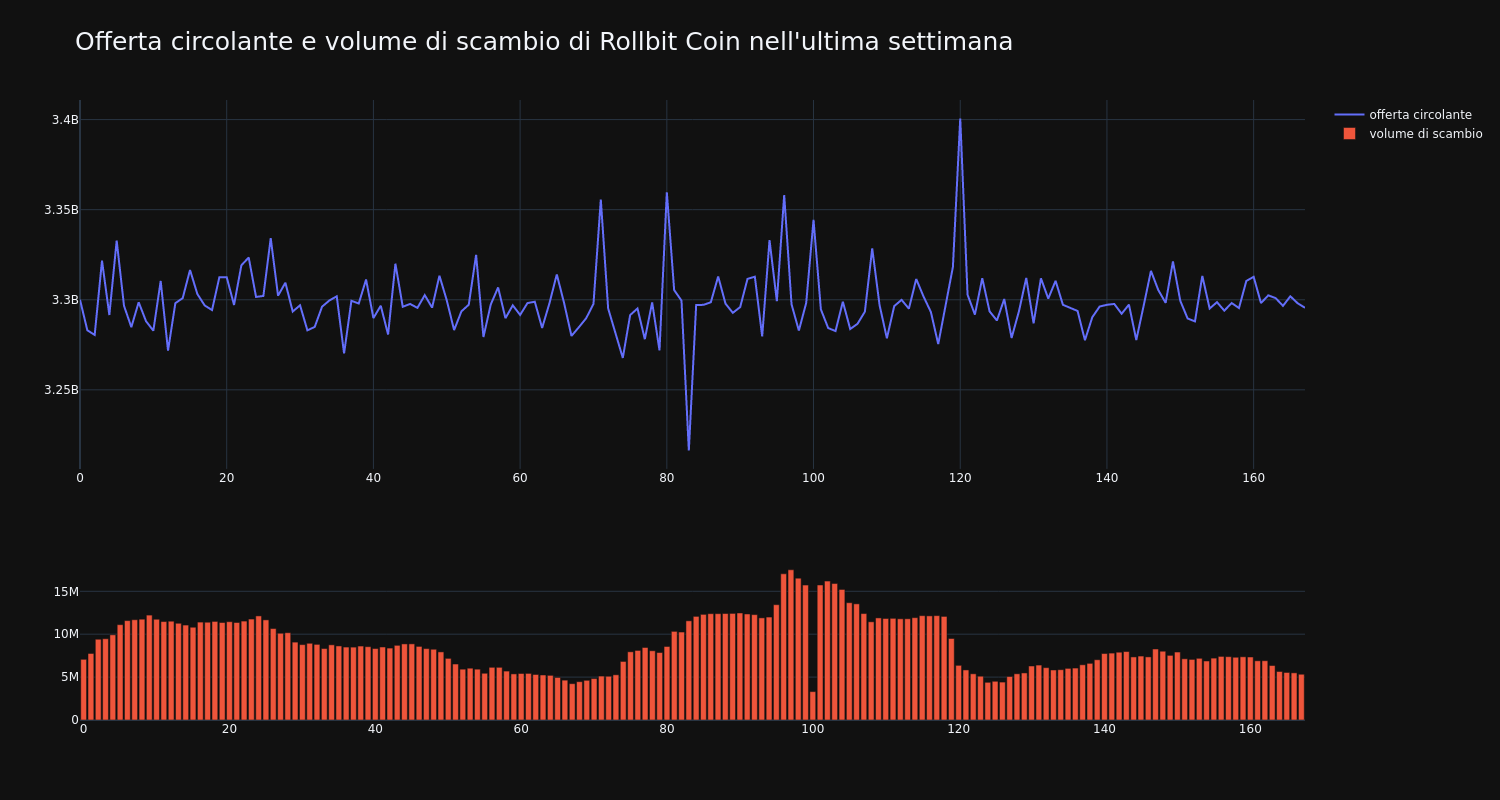1500x800 pixels.
Task: Click the x-axis label 120 on the line chart
Action: tap(960, 478)
